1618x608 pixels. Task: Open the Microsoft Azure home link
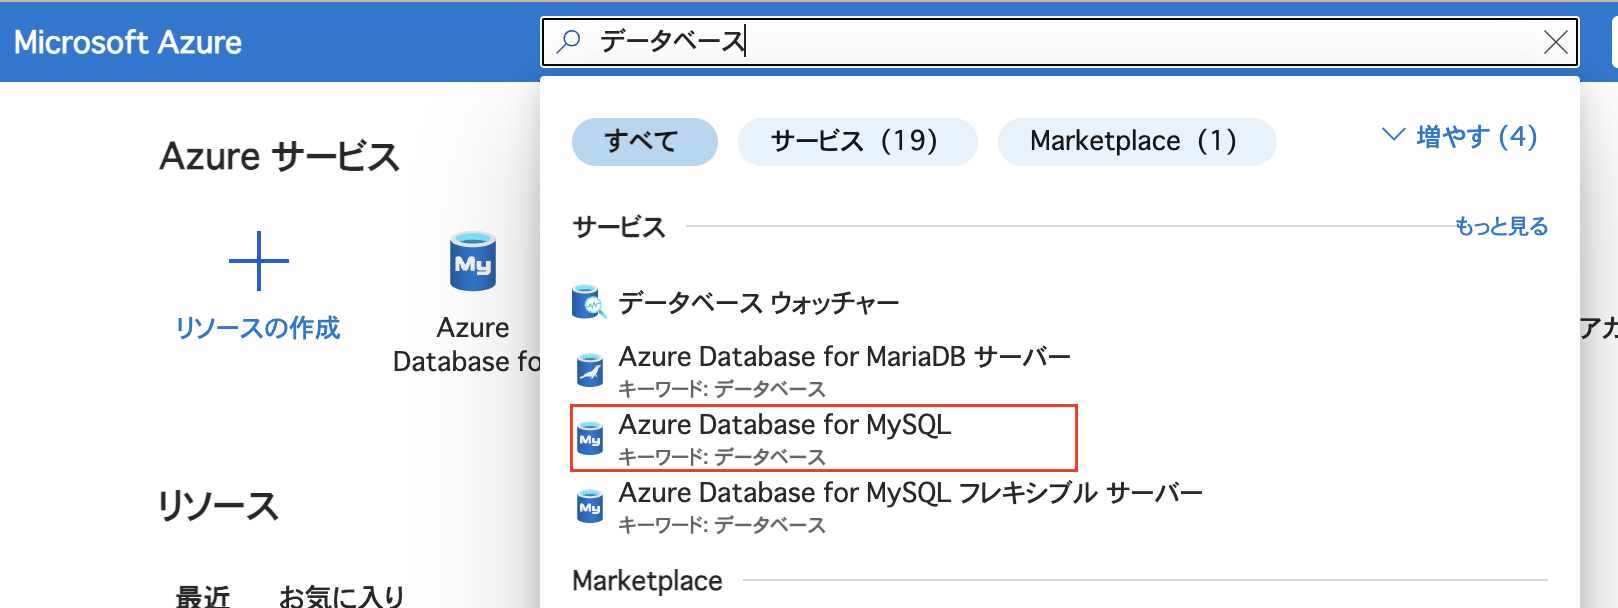pyautogui.click(x=128, y=42)
